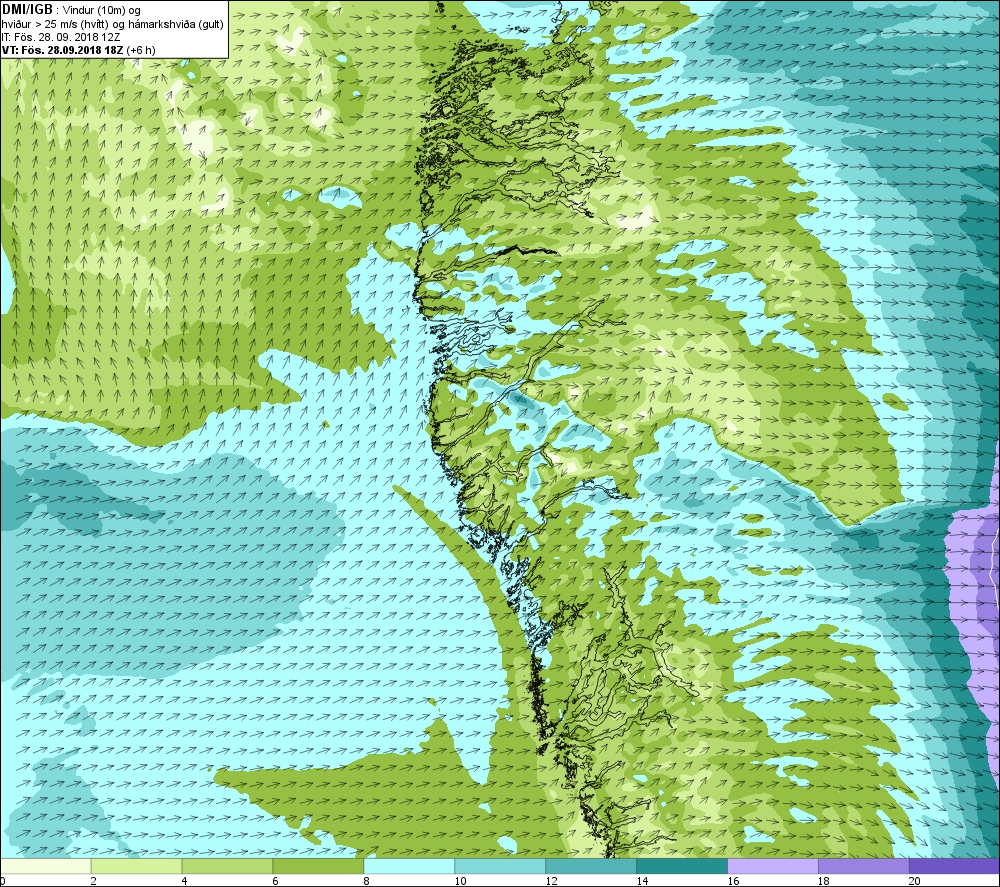1000x887 pixels.
Task: Click the legend label "16"
Action: [x=733, y=881]
